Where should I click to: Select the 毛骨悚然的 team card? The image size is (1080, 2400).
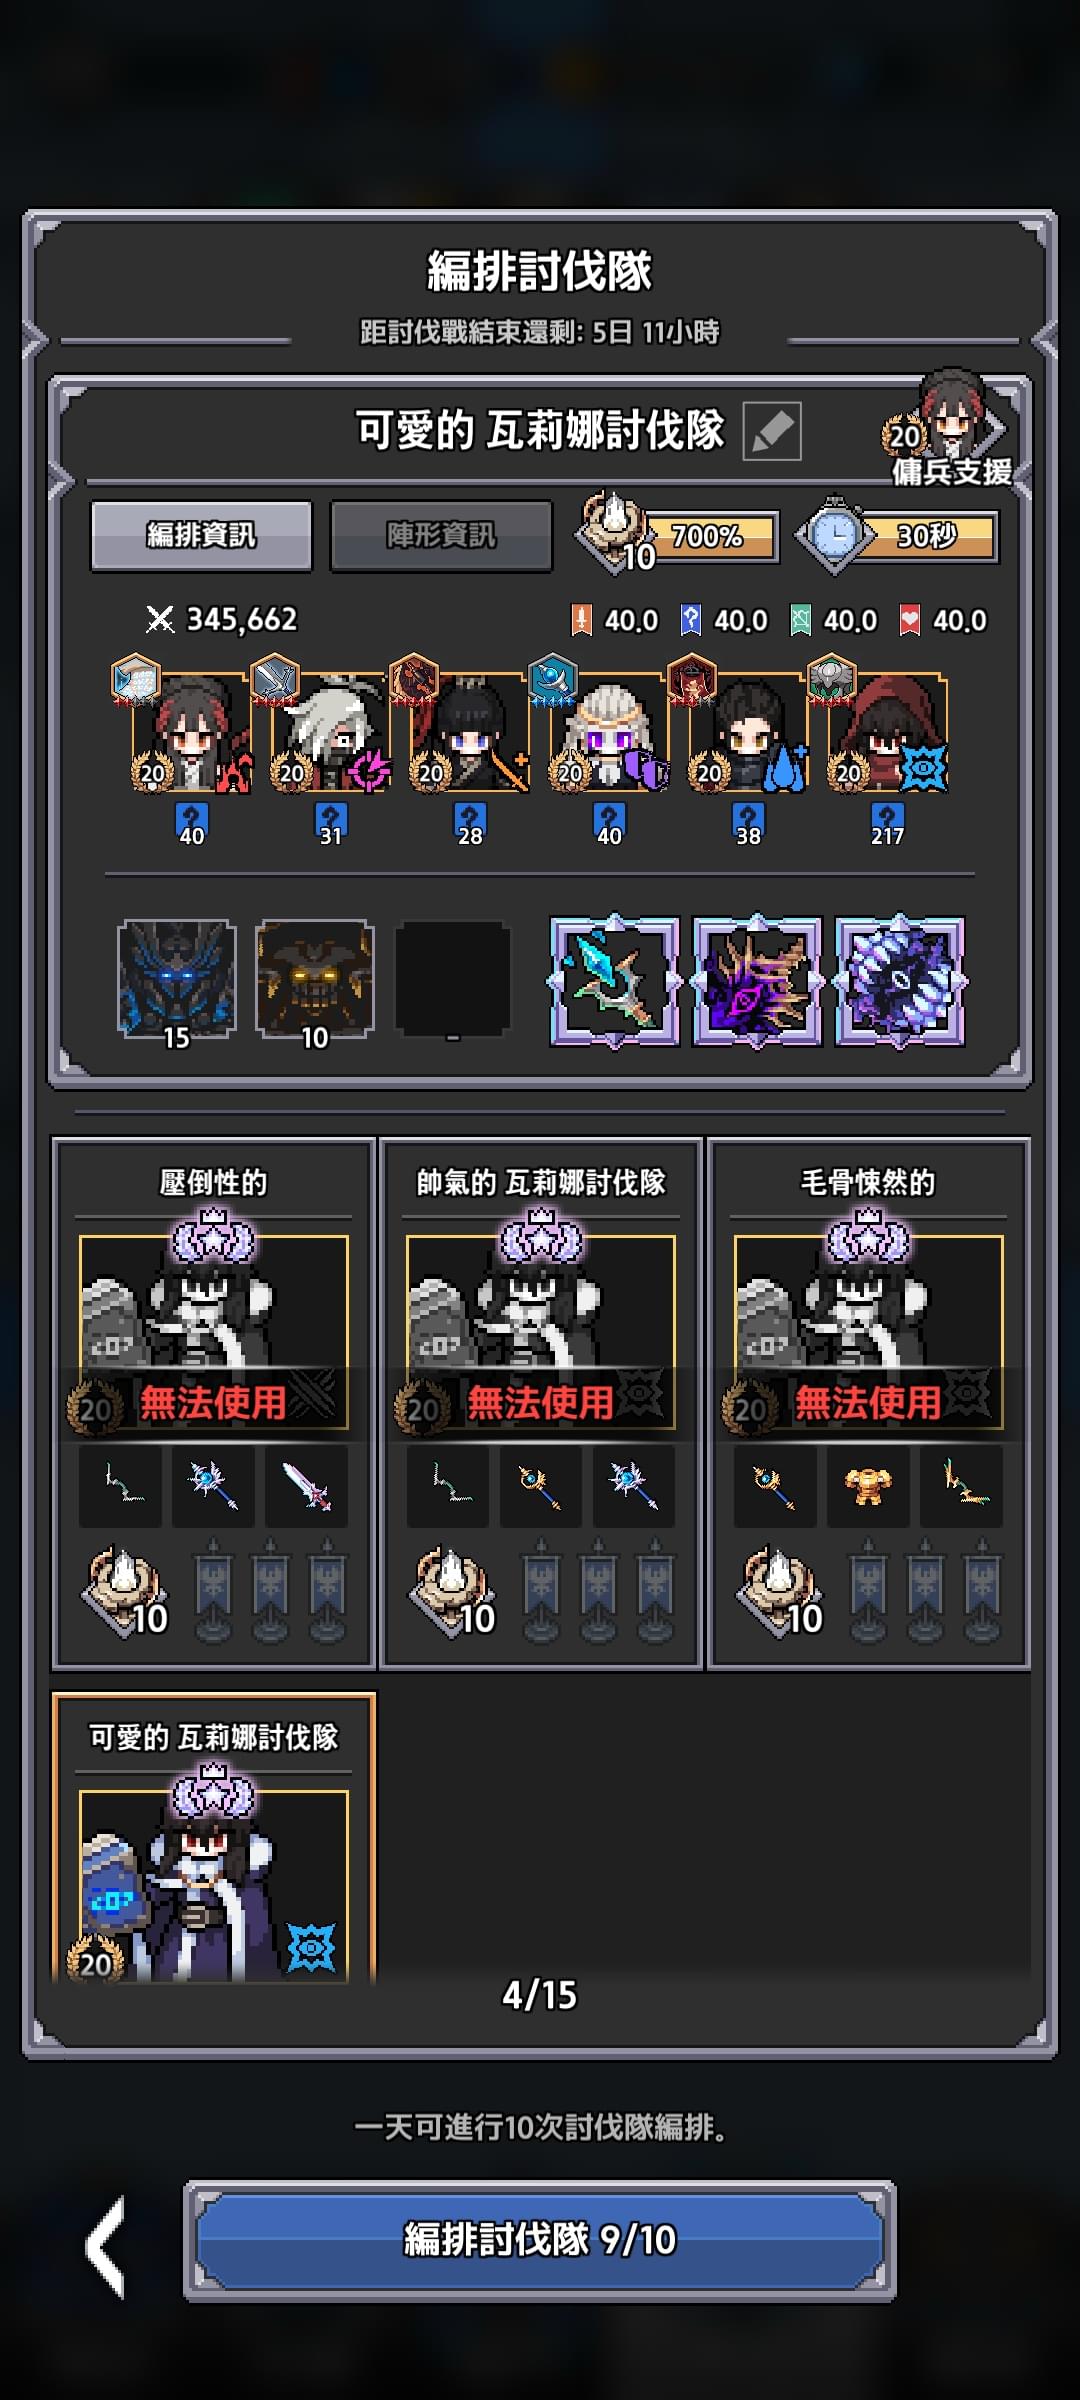click(x=868, y=1404)
